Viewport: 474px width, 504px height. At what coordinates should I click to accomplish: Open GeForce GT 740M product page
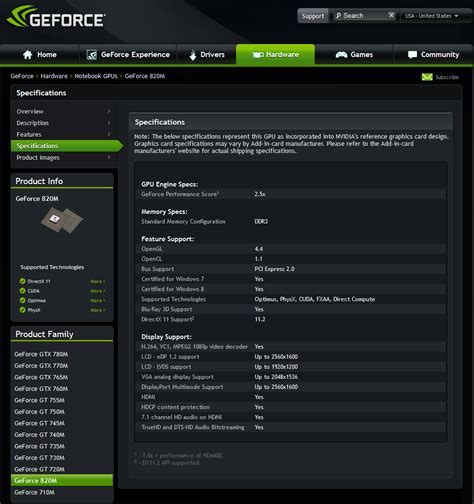pos(39,435)
